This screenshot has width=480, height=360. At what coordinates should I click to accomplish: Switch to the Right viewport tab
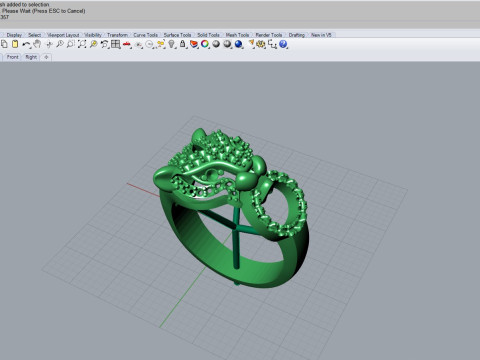(x=31, y=57)
